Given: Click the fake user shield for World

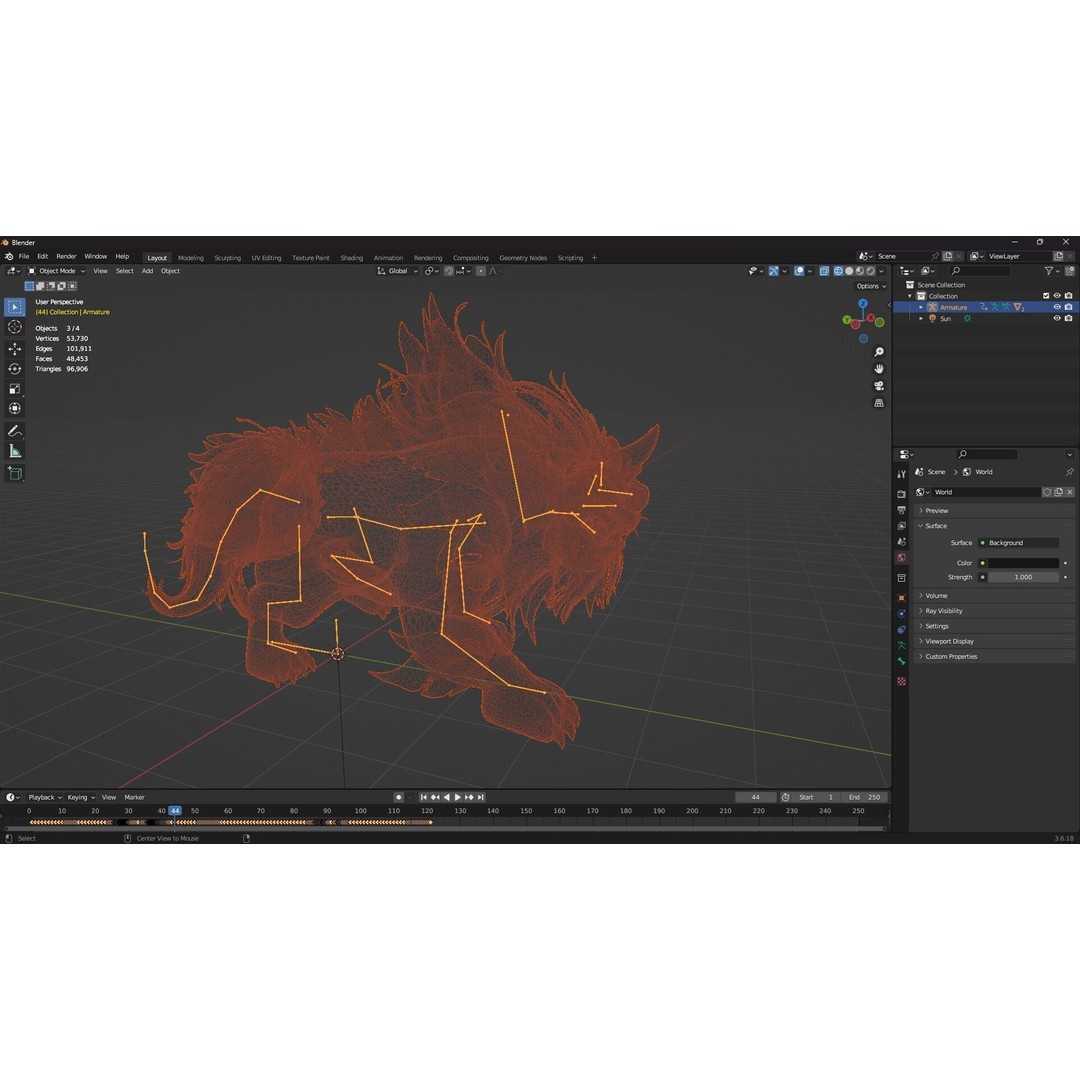Looking at the screenshot, I should pyautogui.click(x=1047, y=492).
